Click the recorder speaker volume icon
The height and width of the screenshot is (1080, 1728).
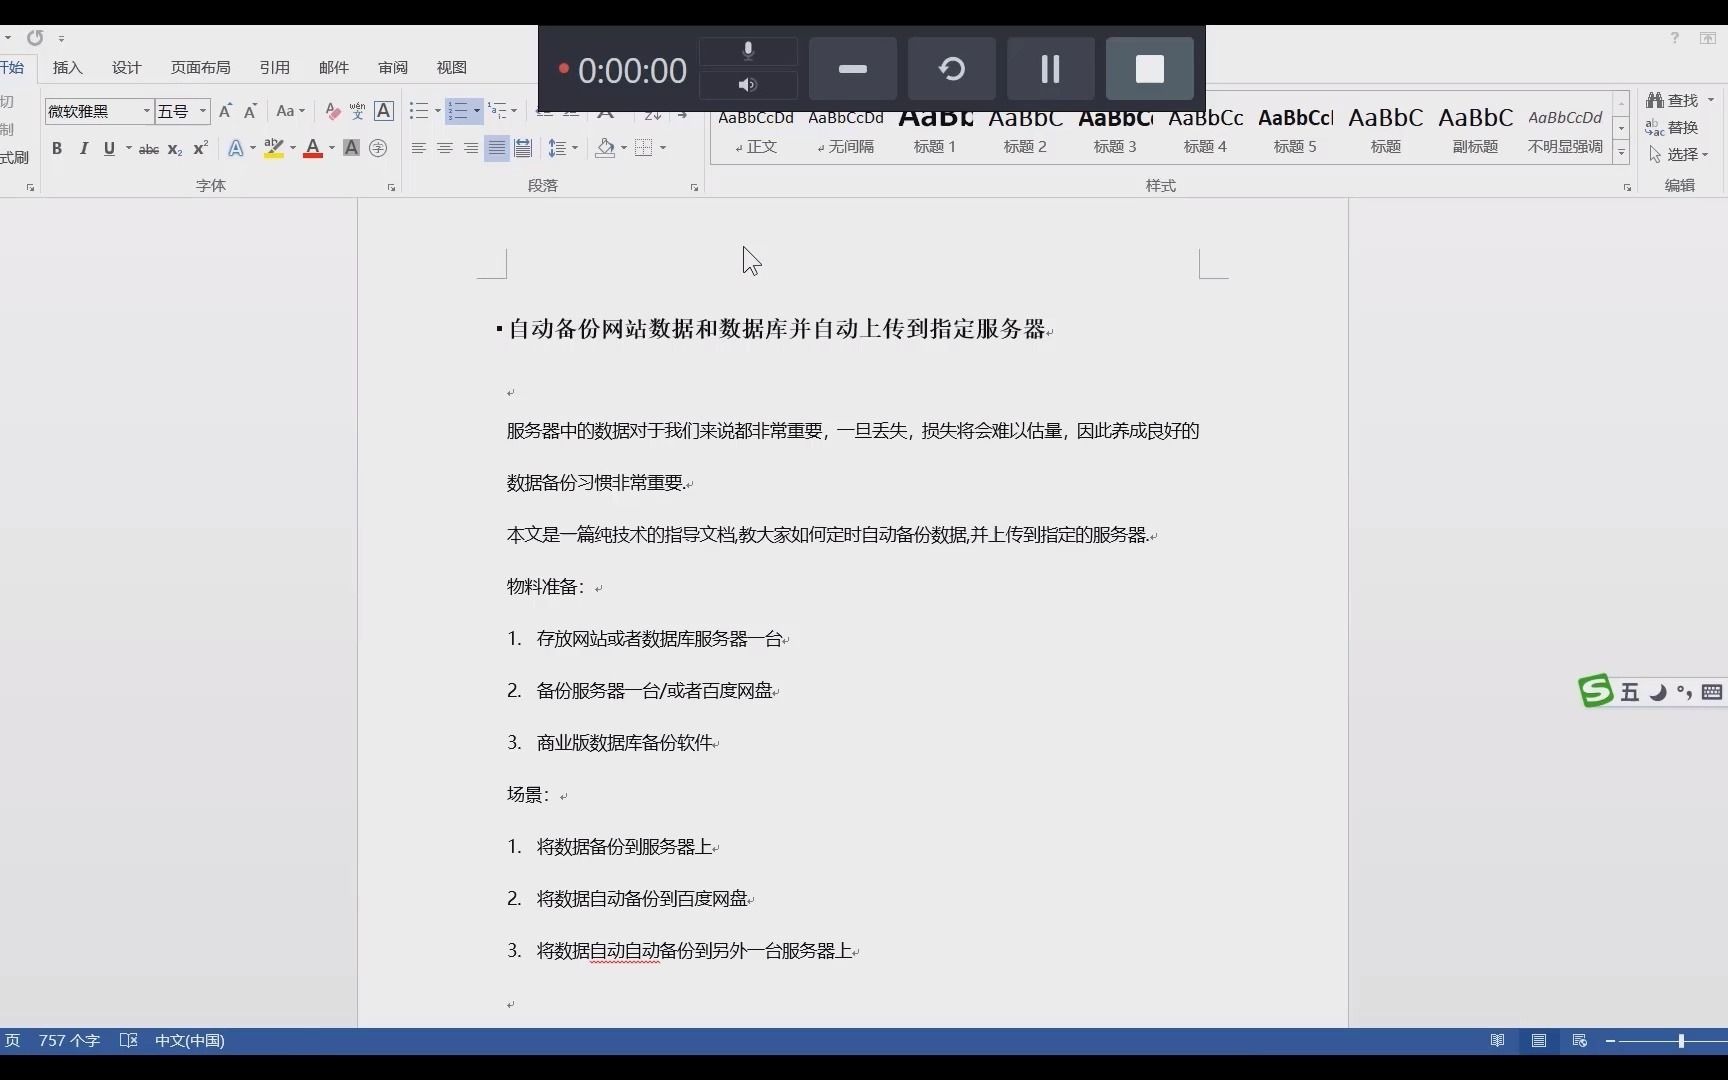click(x=748, y=85)
